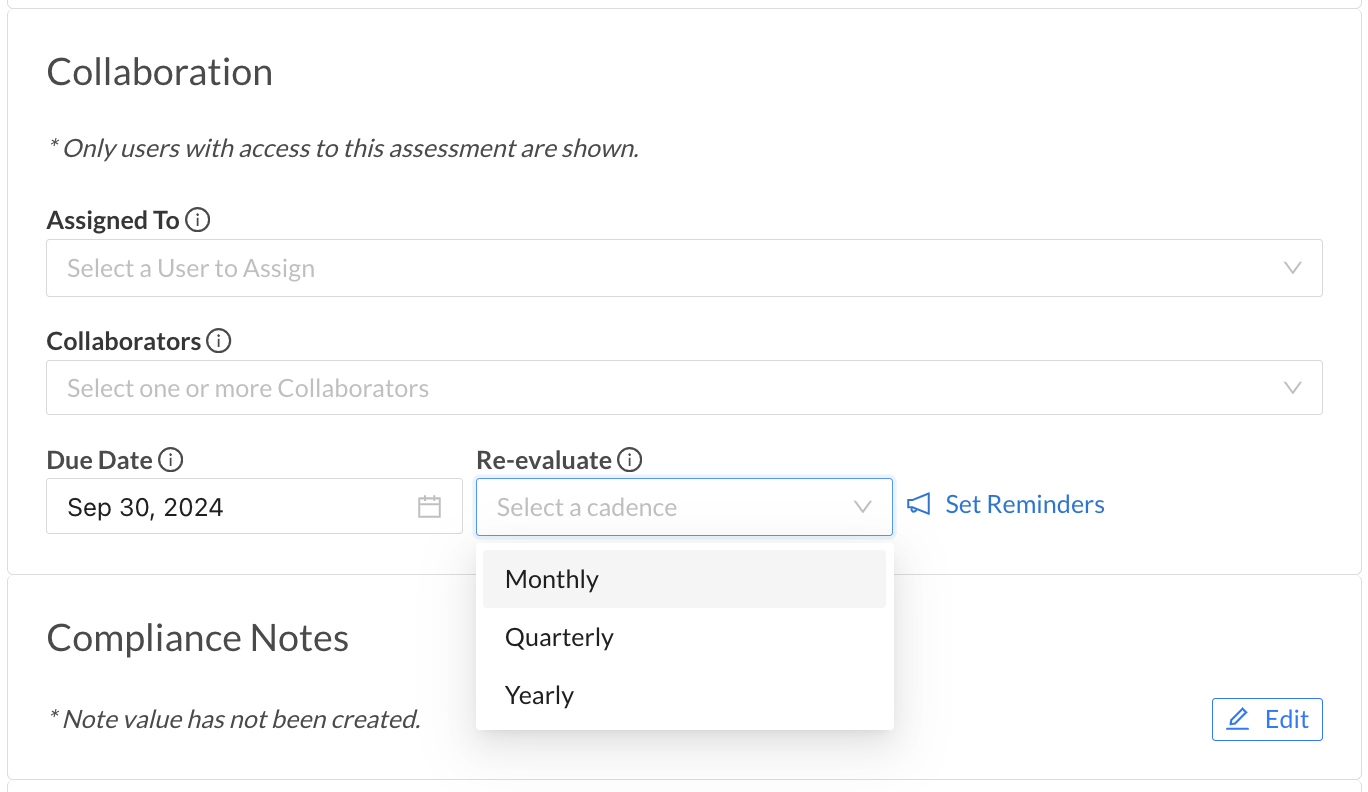Open the Set Reminders link
This screenshot has width=1368, height=792.
(1024, 504)
